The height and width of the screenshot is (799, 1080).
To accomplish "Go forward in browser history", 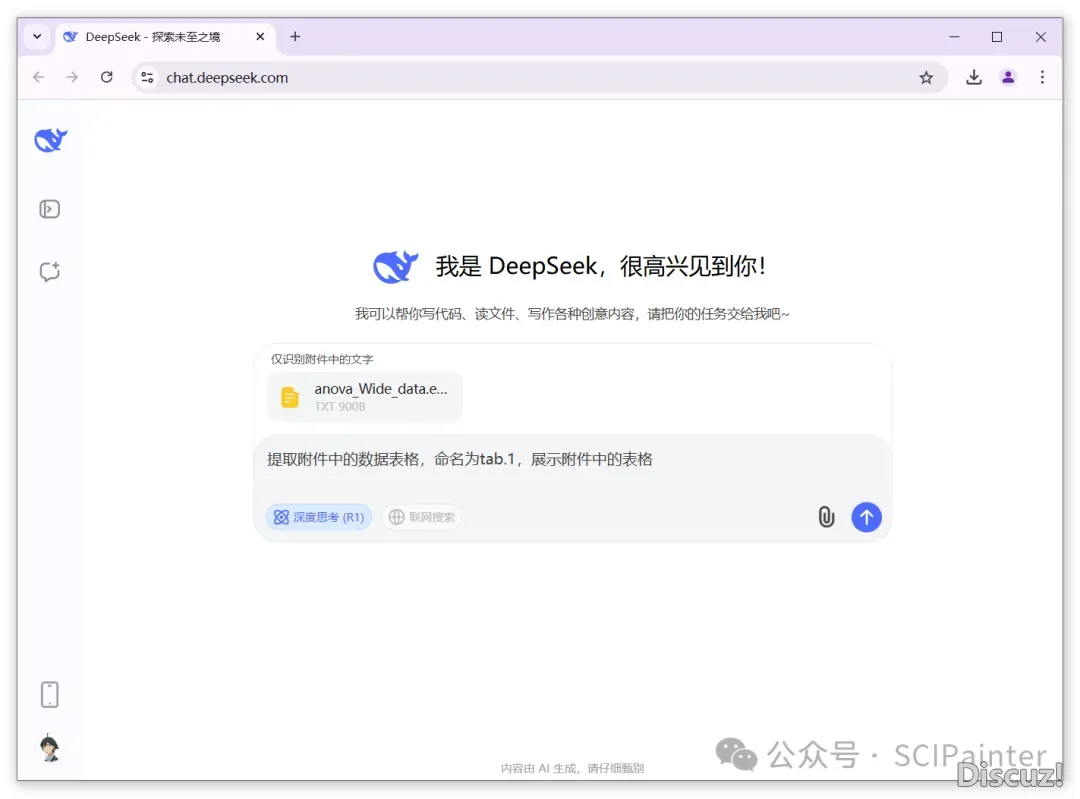I will tap(72, 77).
